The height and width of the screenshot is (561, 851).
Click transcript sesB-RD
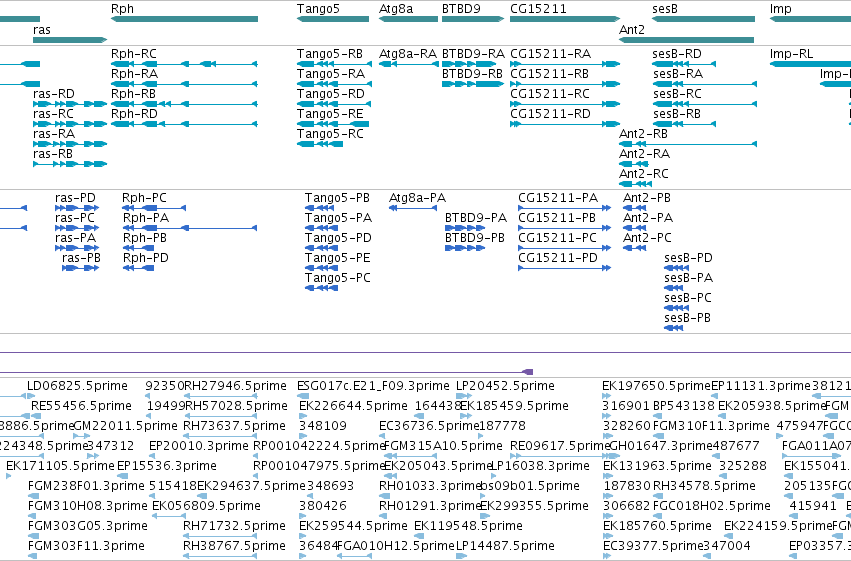click(x=684, y=65)
